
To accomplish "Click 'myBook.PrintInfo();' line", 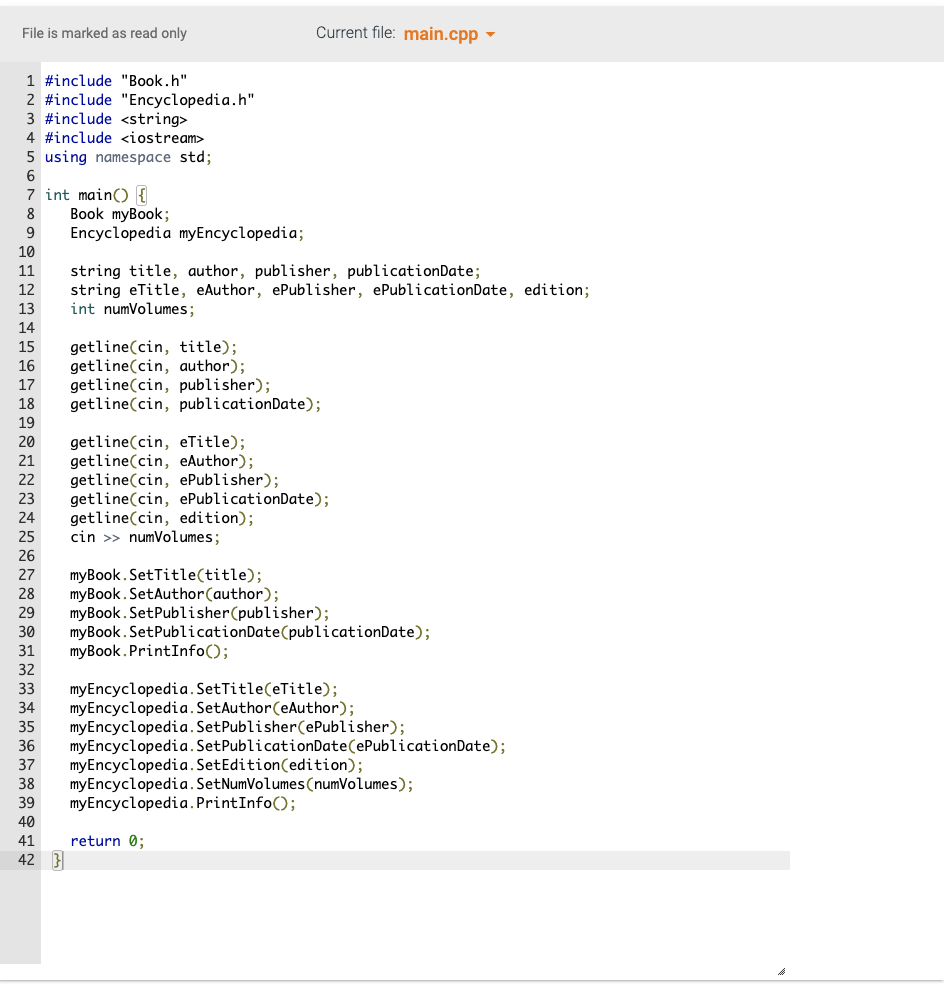I will pyautogui.click(x=149, y=651).
